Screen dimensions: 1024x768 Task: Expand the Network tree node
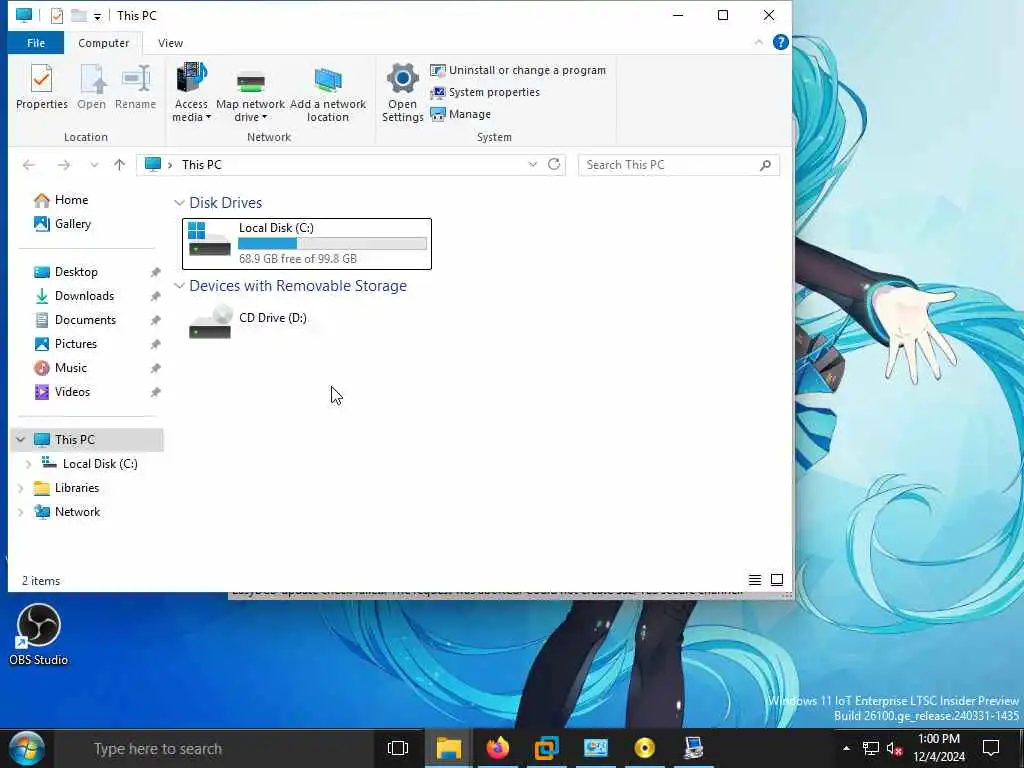pos(21,513)
